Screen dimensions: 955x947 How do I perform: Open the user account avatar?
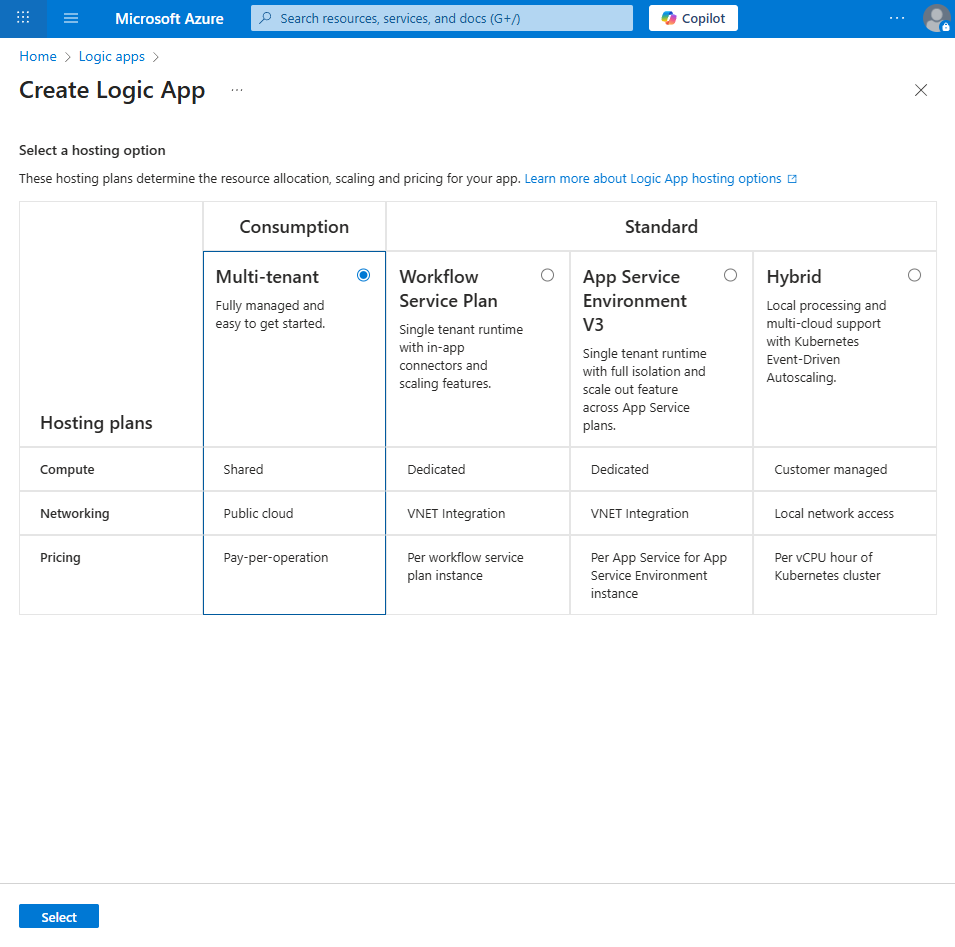point(937,18)
